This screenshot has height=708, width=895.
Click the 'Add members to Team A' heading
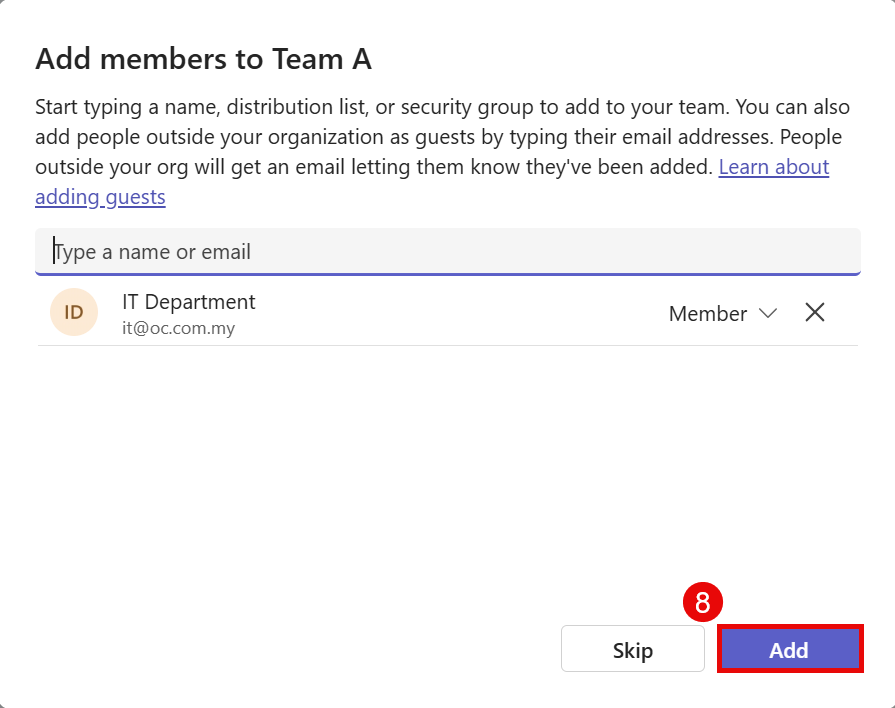click(x=203, y=59)
